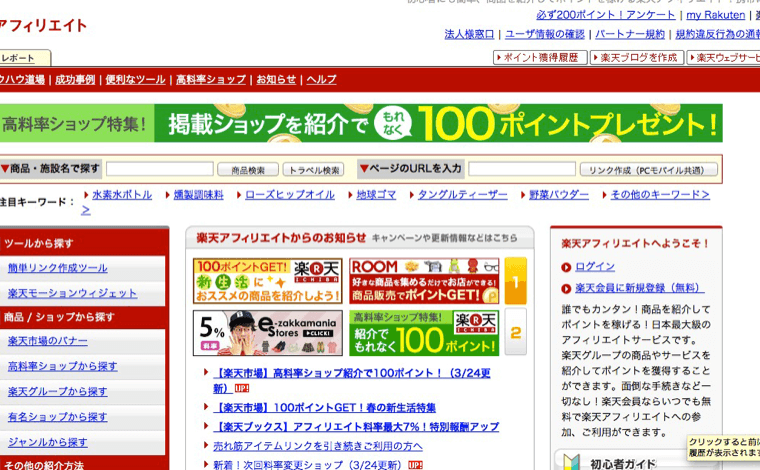
Task: Open 売れ筋アイテムリンク news link
Action: (x=317, y=446)
